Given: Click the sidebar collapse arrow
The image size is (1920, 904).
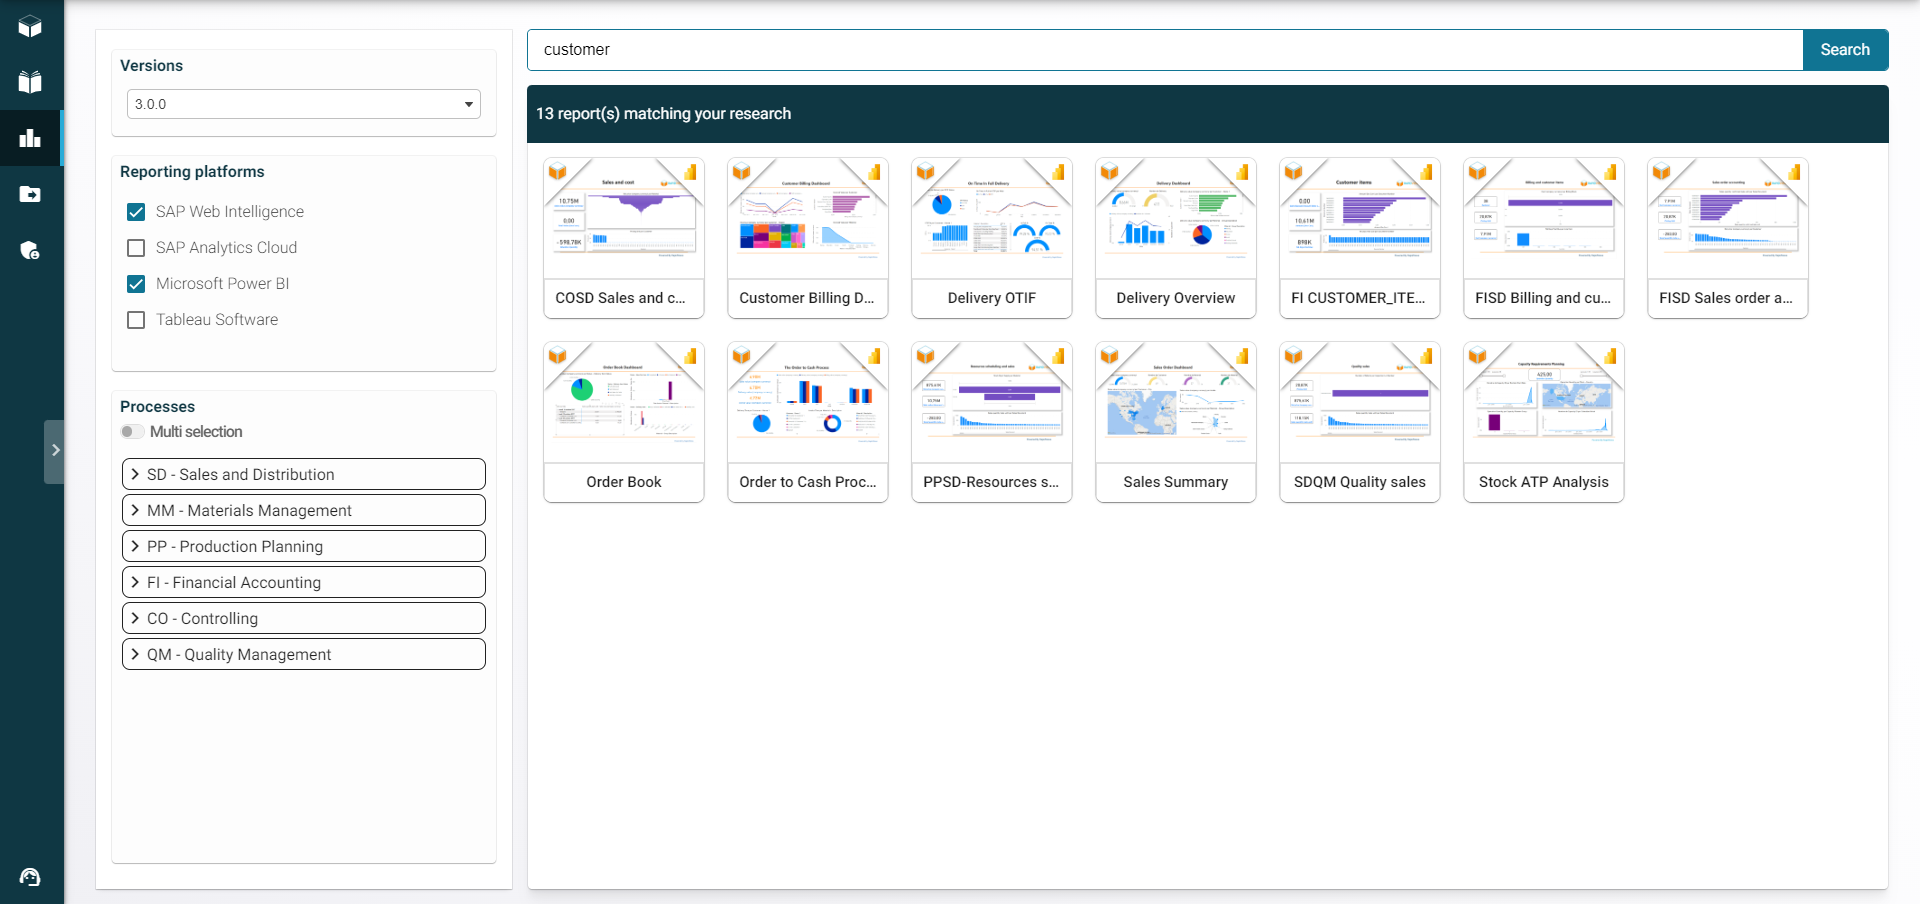Looking at the screenshot, I should point(55,451).
